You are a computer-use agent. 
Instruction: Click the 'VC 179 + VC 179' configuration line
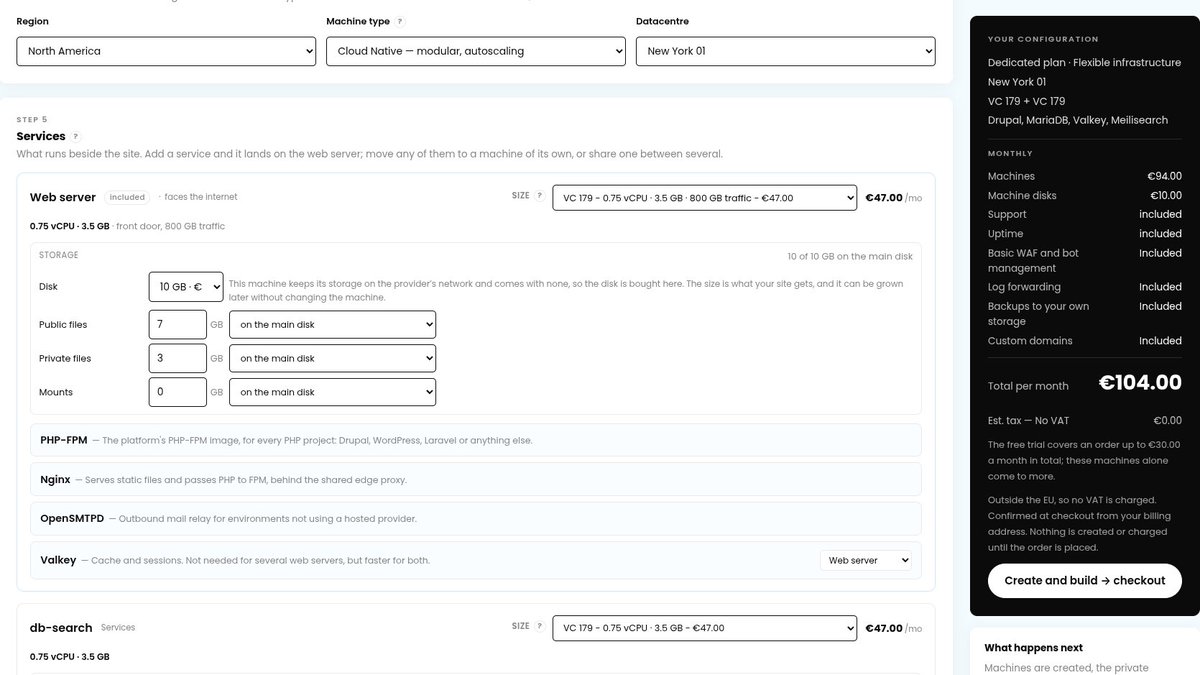click(x=1026, y=101)
